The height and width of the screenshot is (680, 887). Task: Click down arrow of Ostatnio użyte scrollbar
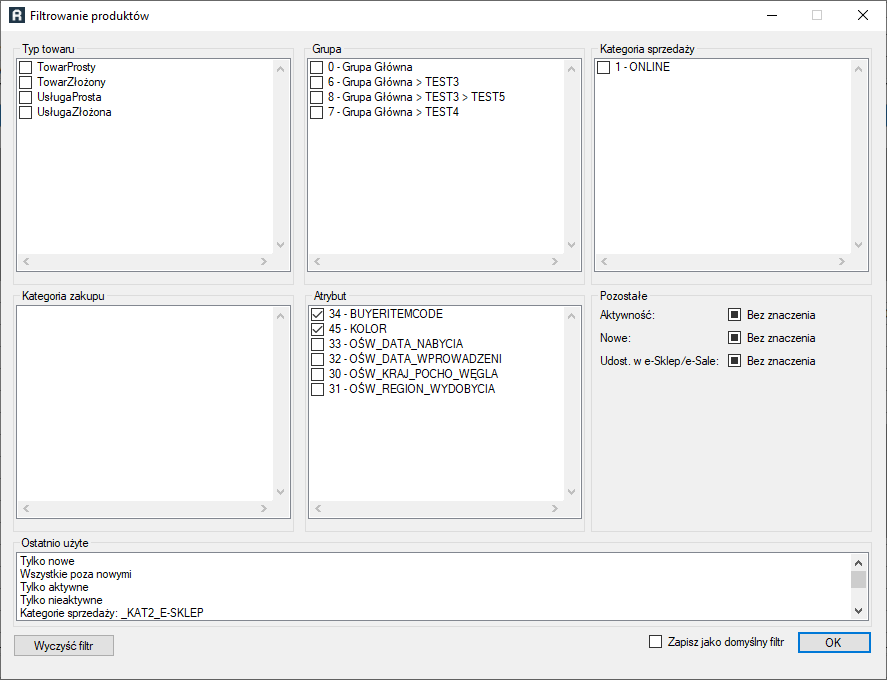pos(858,611)
